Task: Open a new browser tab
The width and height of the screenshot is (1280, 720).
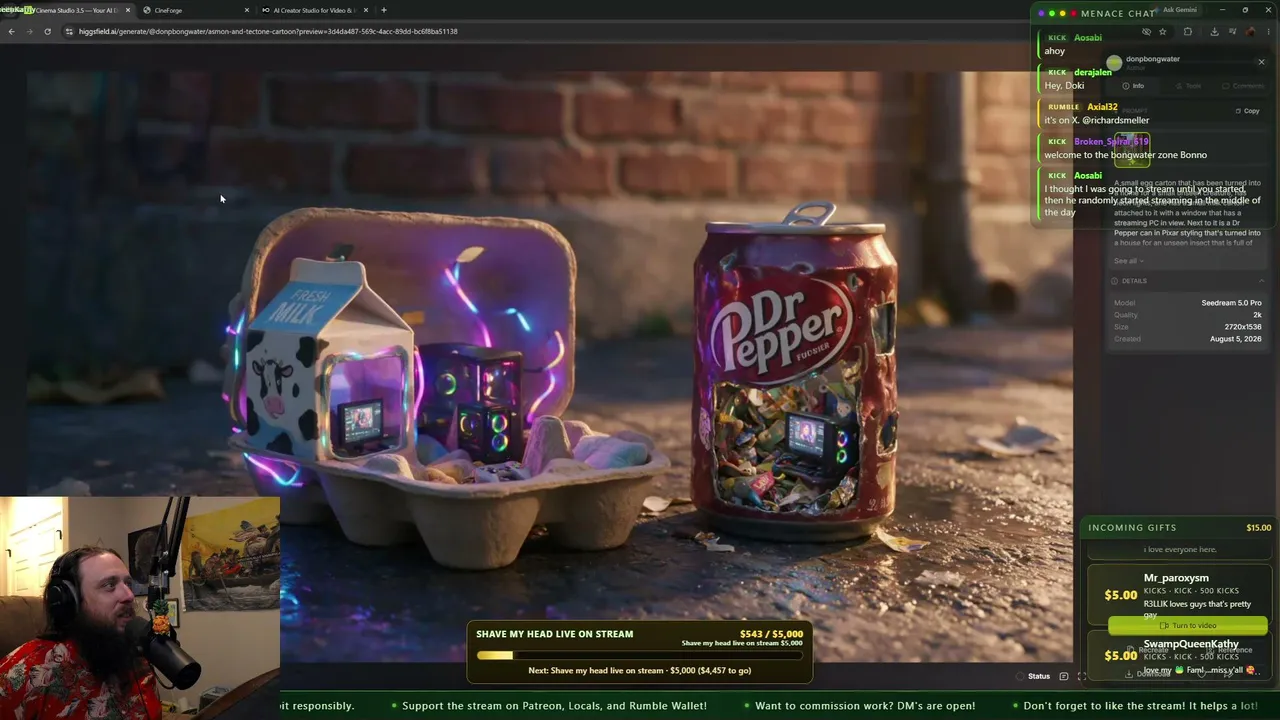Action: coord(384,10)
